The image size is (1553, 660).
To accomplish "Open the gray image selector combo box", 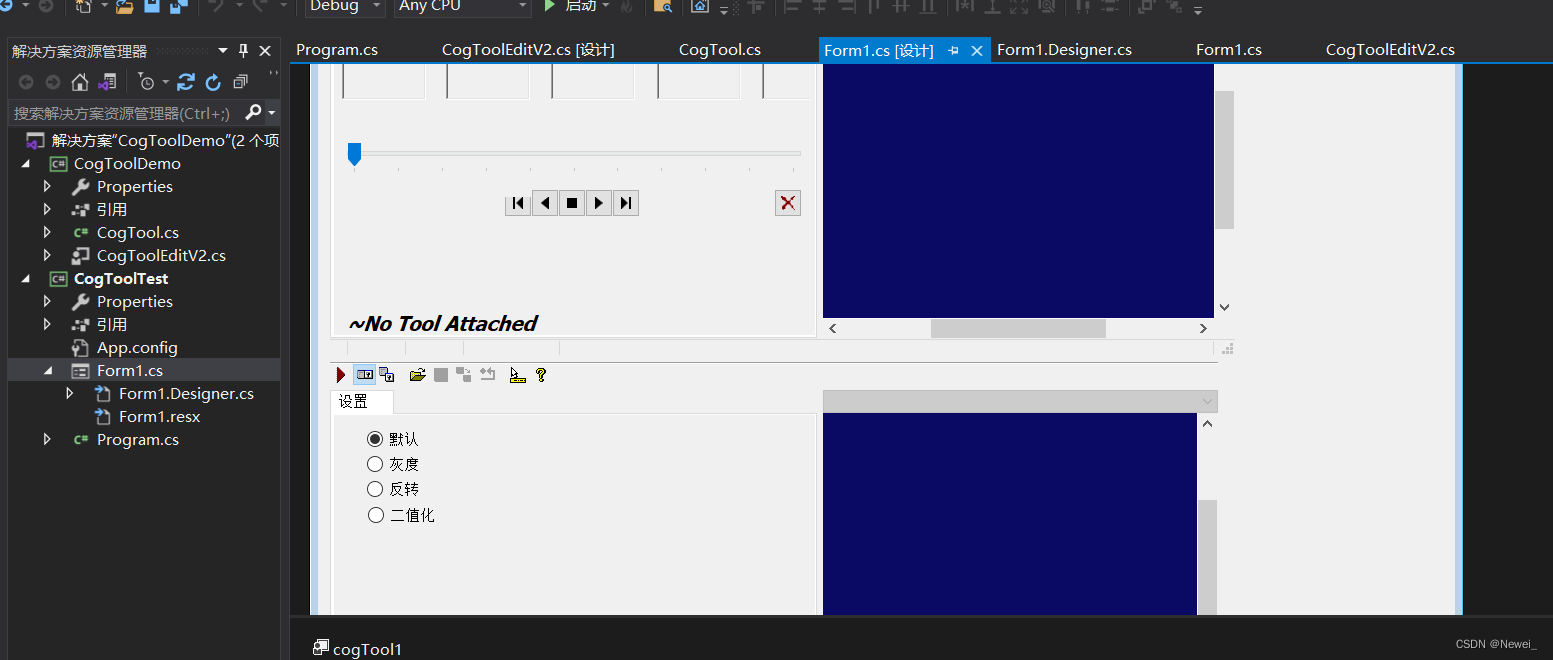I will coord(1020,401).
